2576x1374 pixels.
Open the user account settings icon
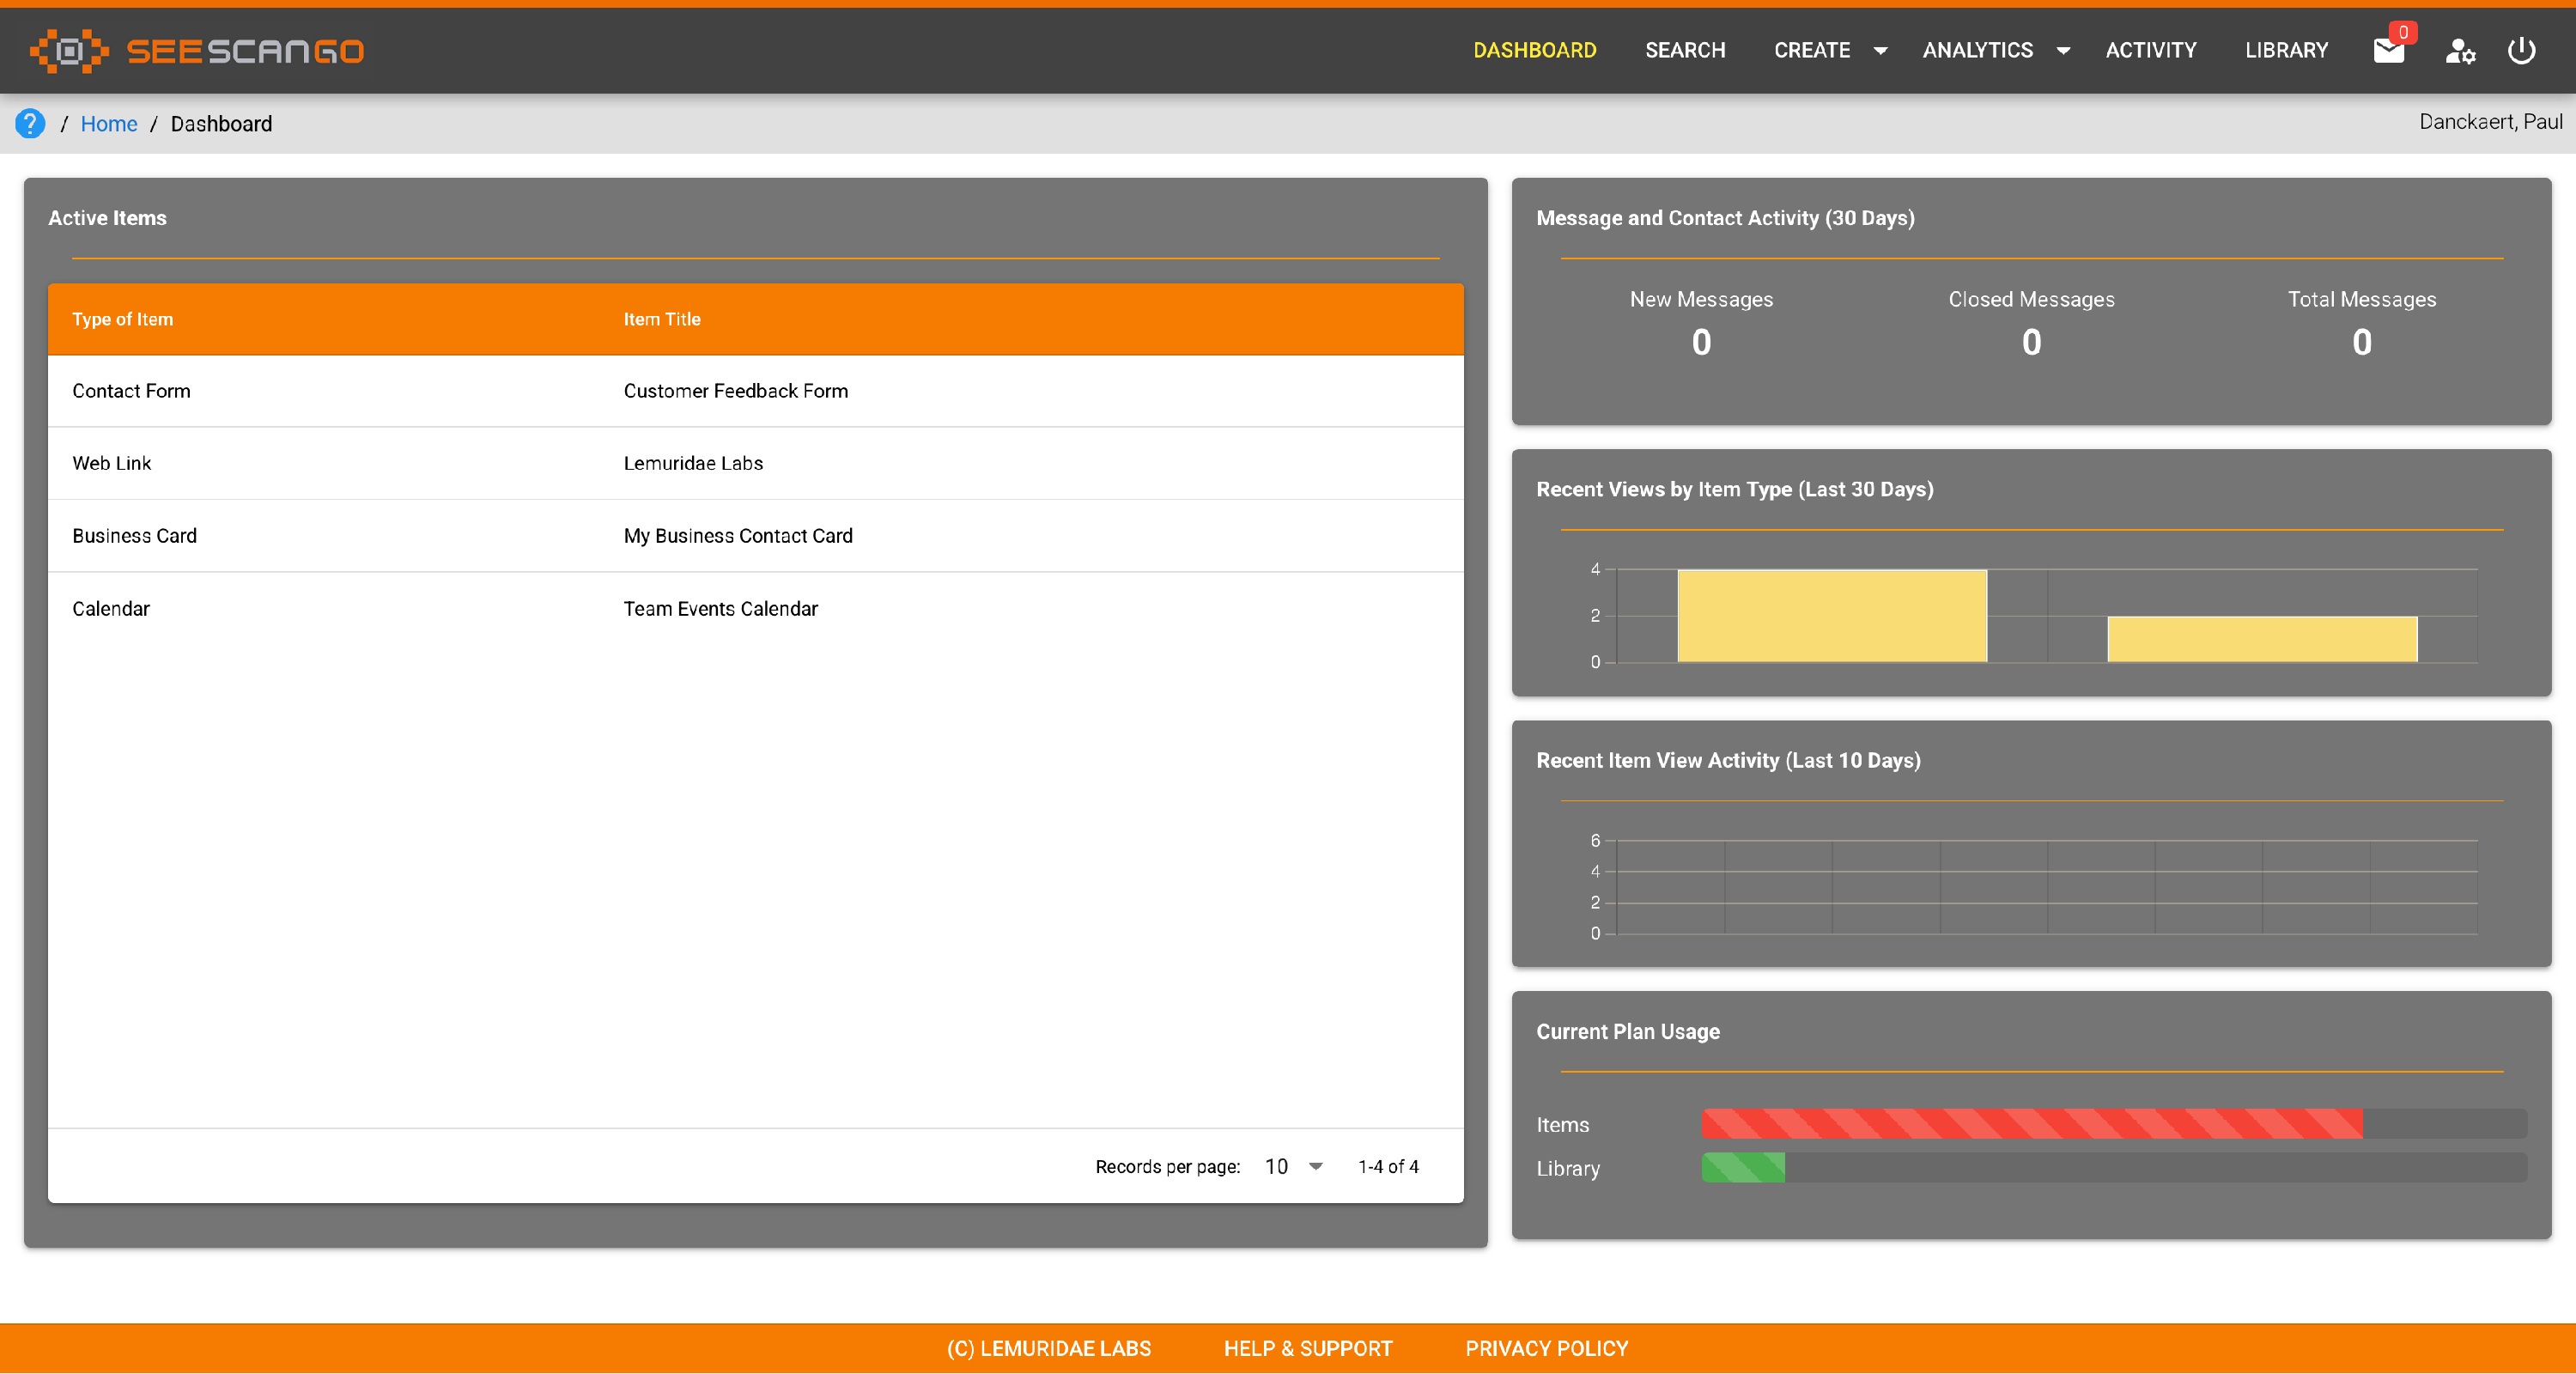tap(2459, 50)
